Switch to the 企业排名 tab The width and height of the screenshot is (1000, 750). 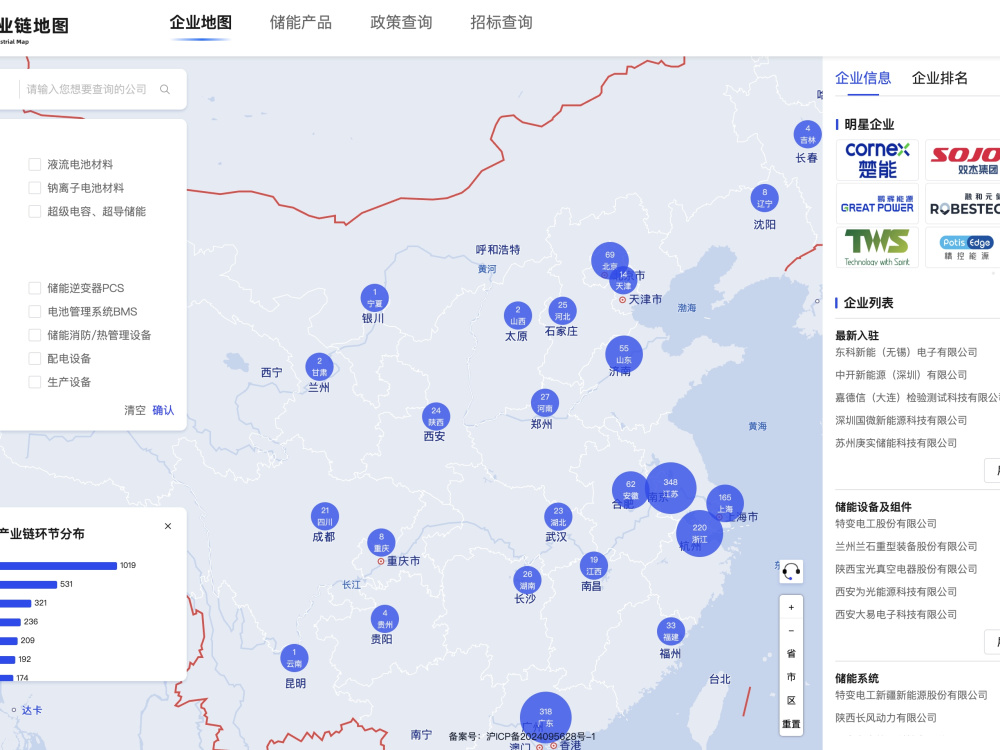(x=939, y=78)
